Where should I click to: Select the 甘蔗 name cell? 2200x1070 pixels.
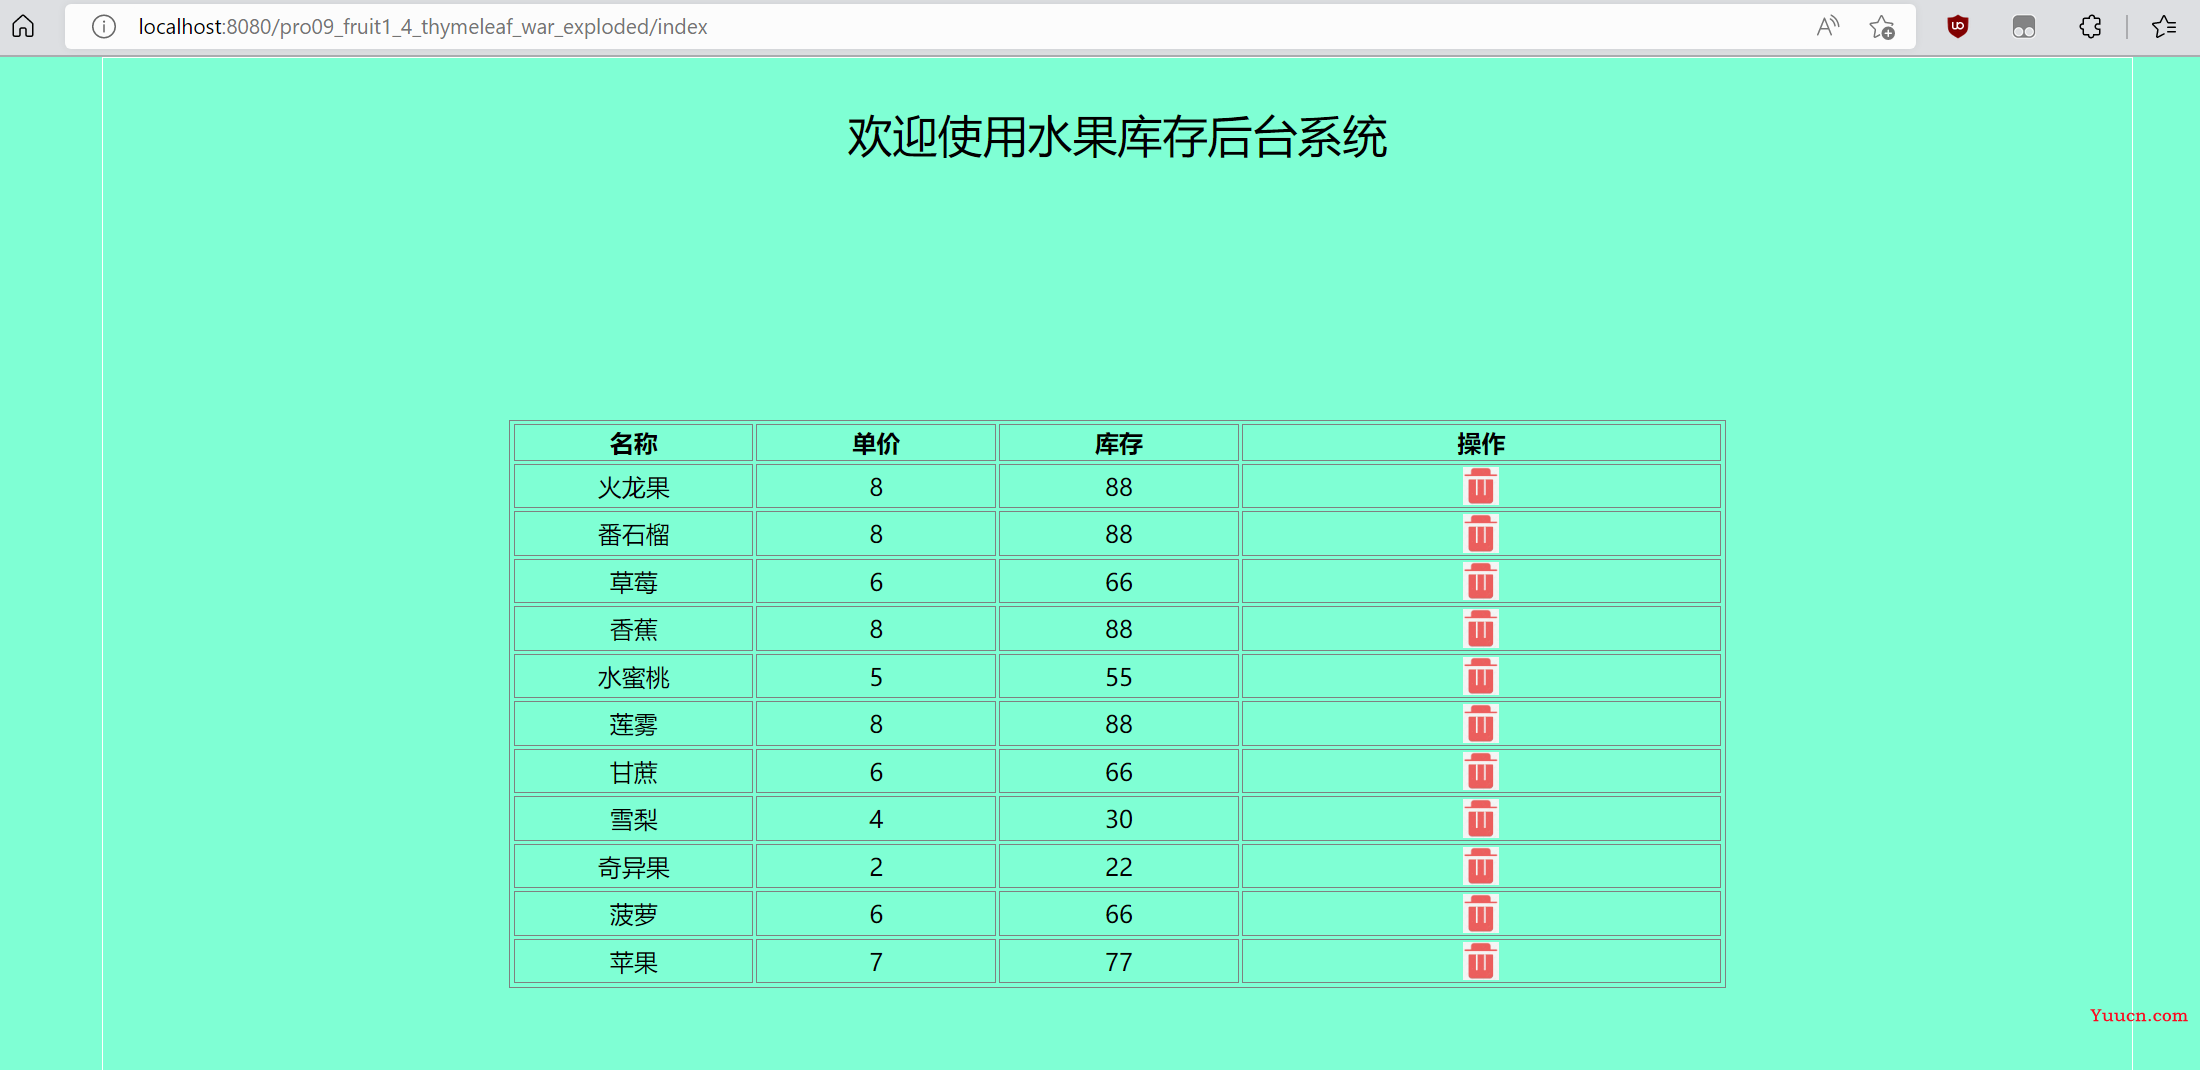click(633, 772)
